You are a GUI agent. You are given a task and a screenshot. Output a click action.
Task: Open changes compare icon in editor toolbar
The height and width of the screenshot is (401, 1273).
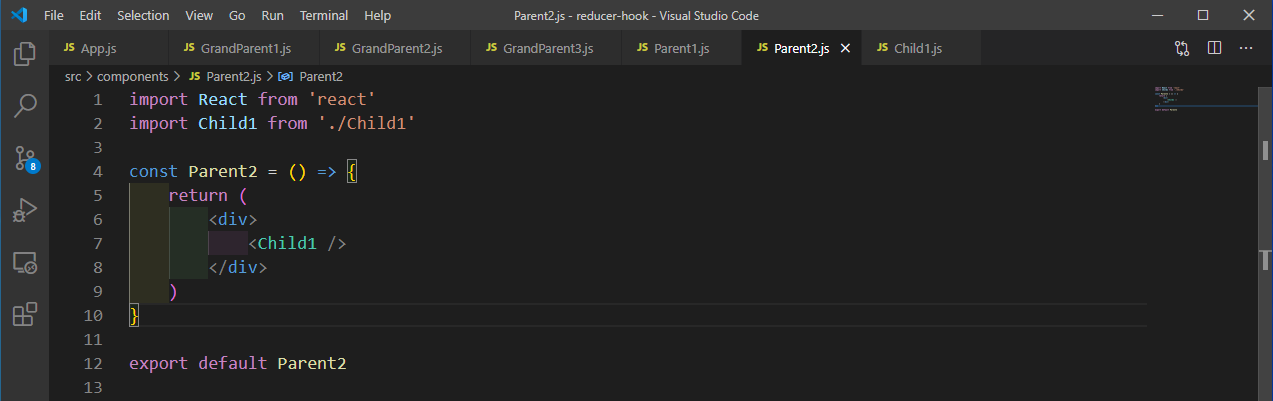(x=1182, y=48)
